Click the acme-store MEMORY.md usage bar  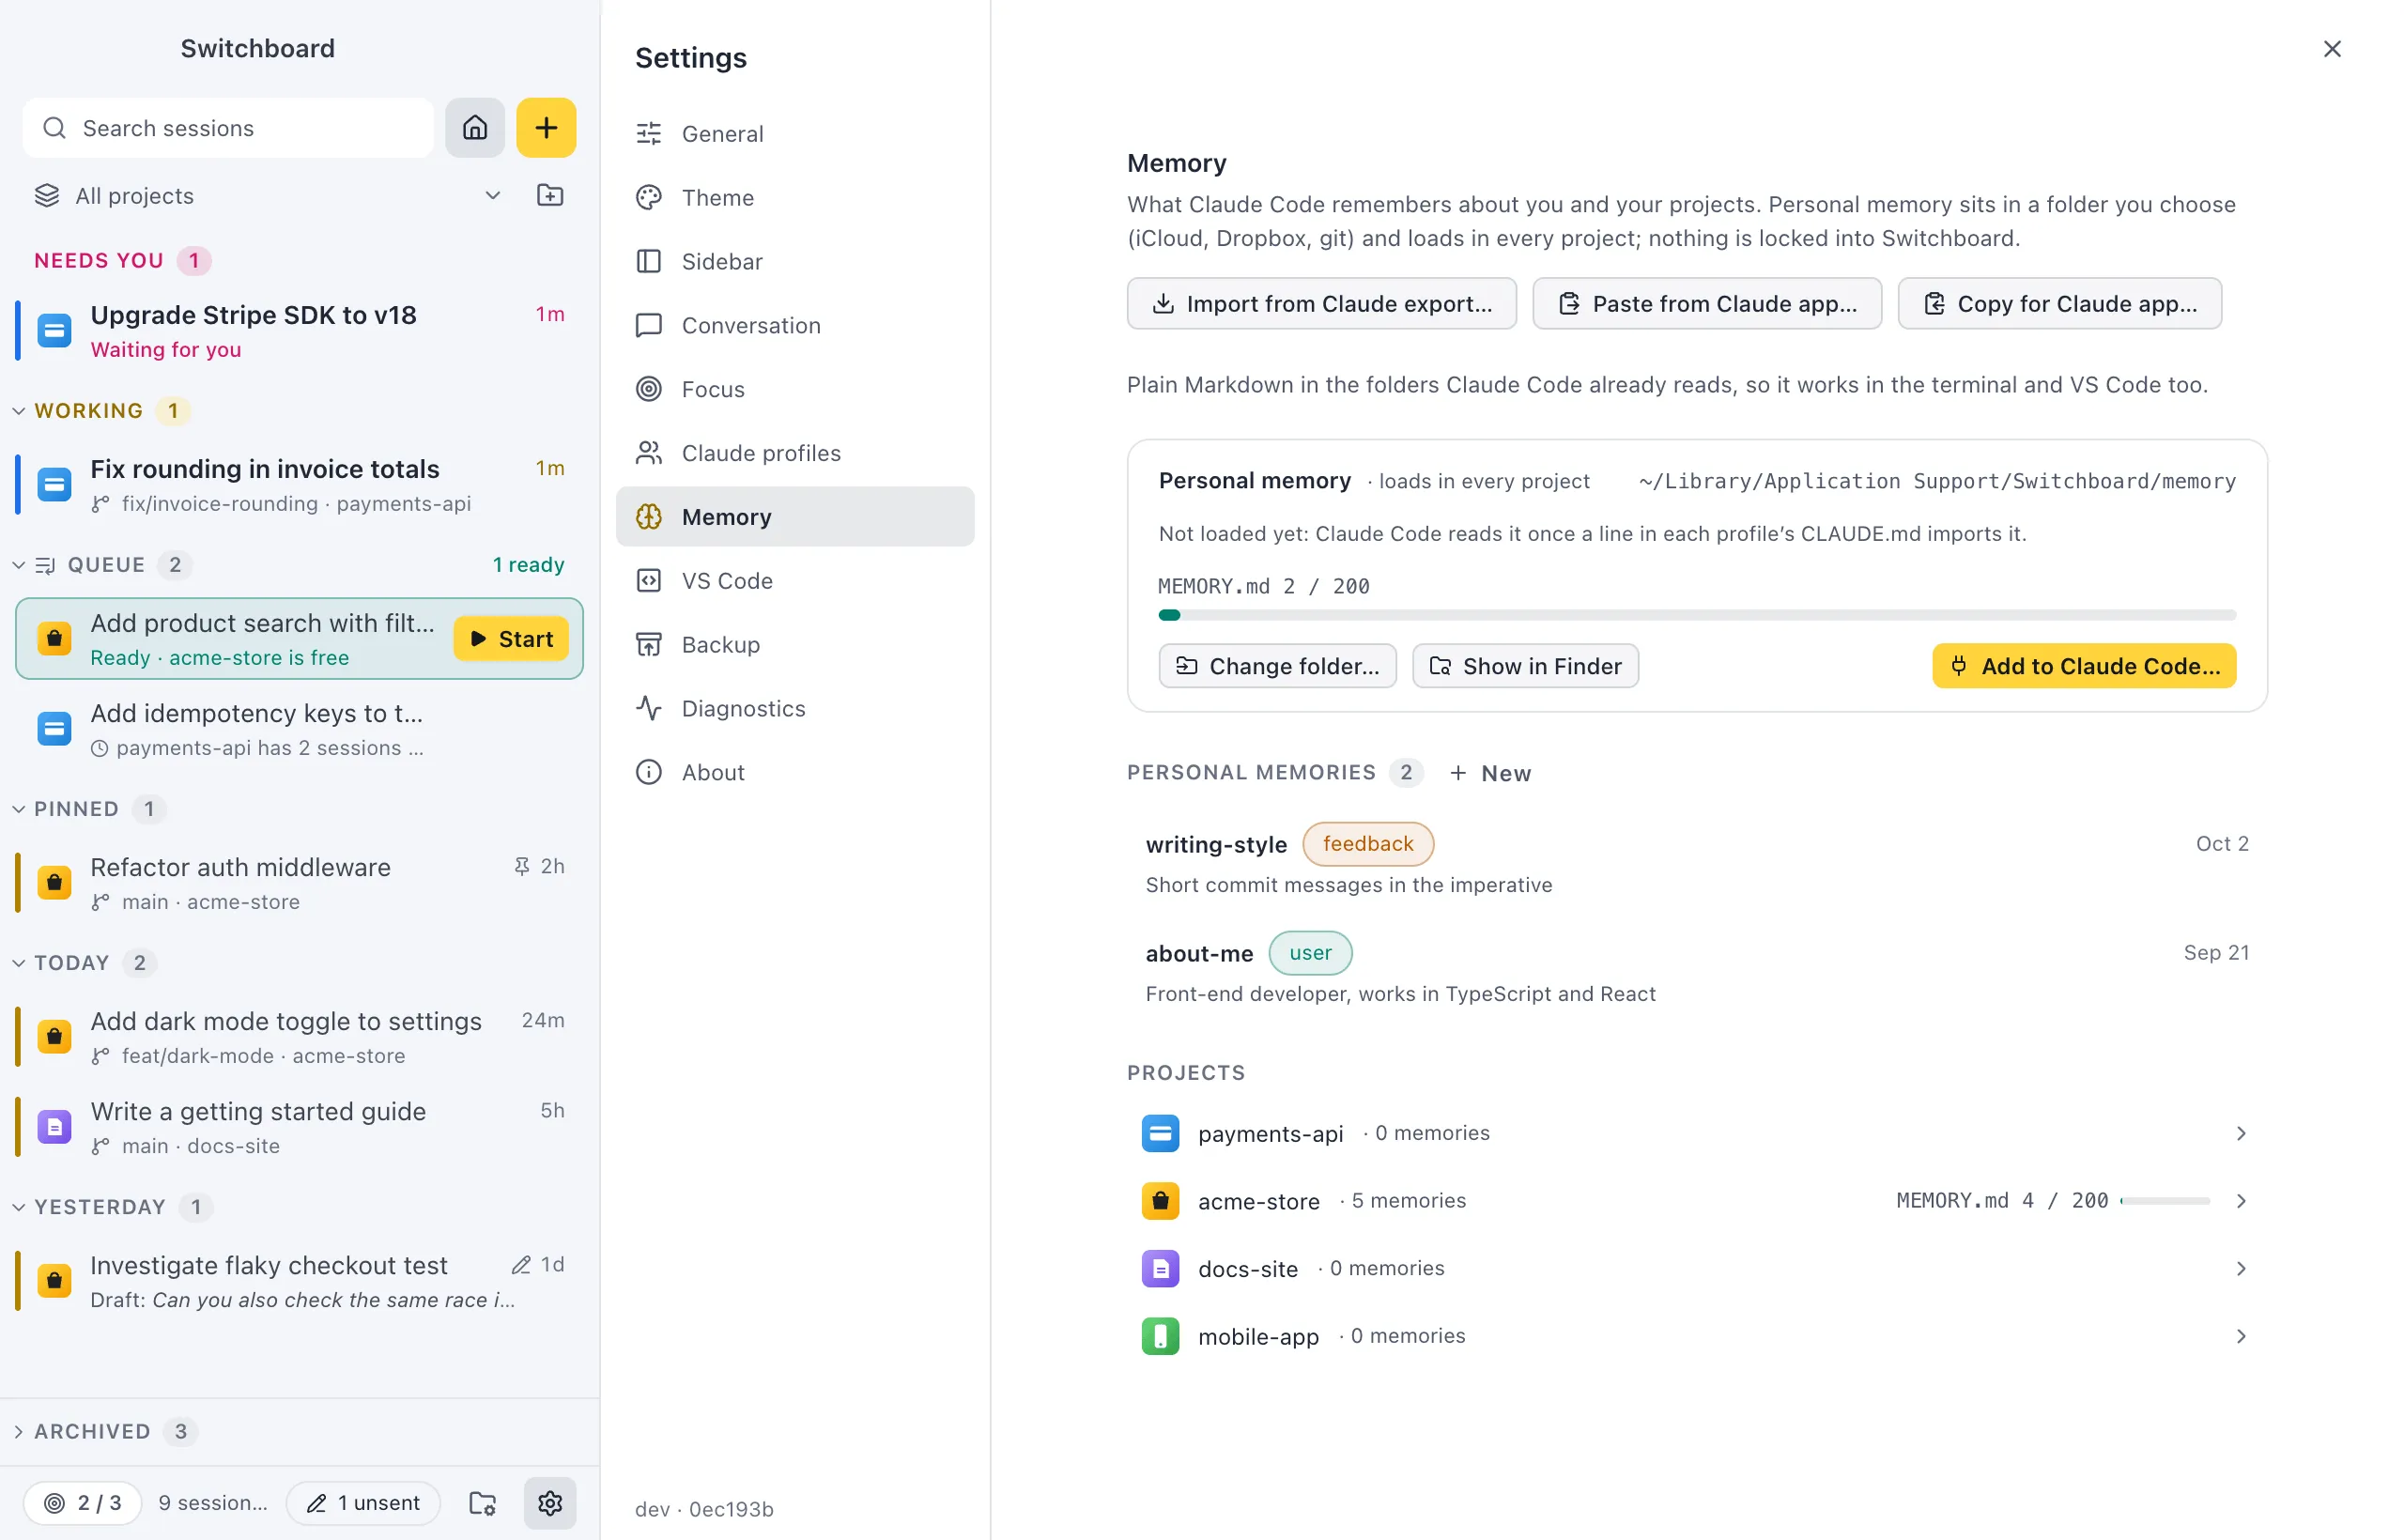2164,1201
